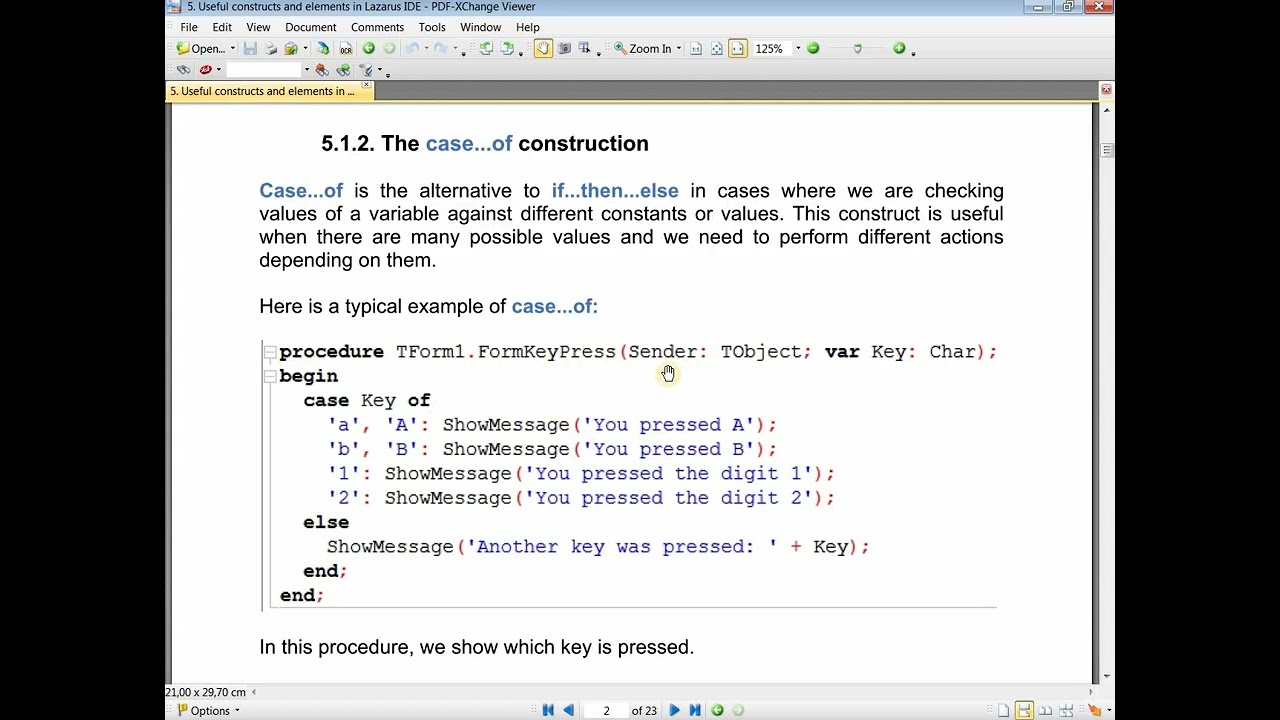Open the Edit menu
The image size is (1280, 720).
(222, 27)
